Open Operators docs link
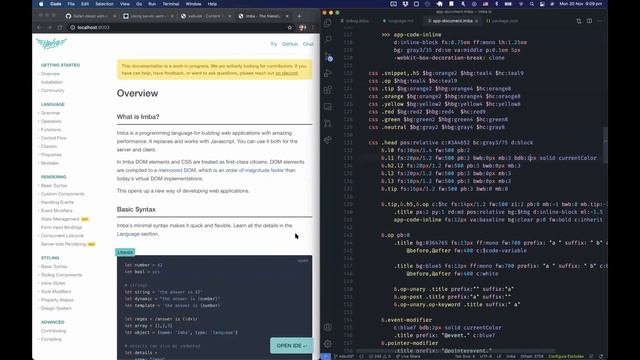The width and height of the screenshot is (640, 360). point(51,121)
